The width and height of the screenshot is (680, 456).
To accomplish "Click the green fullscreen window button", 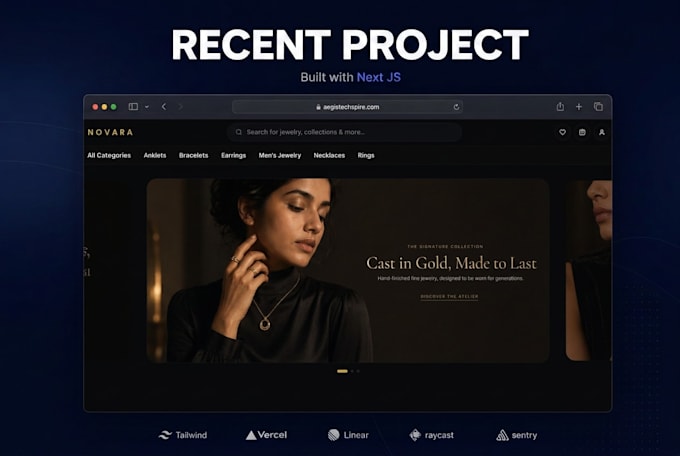I will pyautogui.click(x=113, y=107).
